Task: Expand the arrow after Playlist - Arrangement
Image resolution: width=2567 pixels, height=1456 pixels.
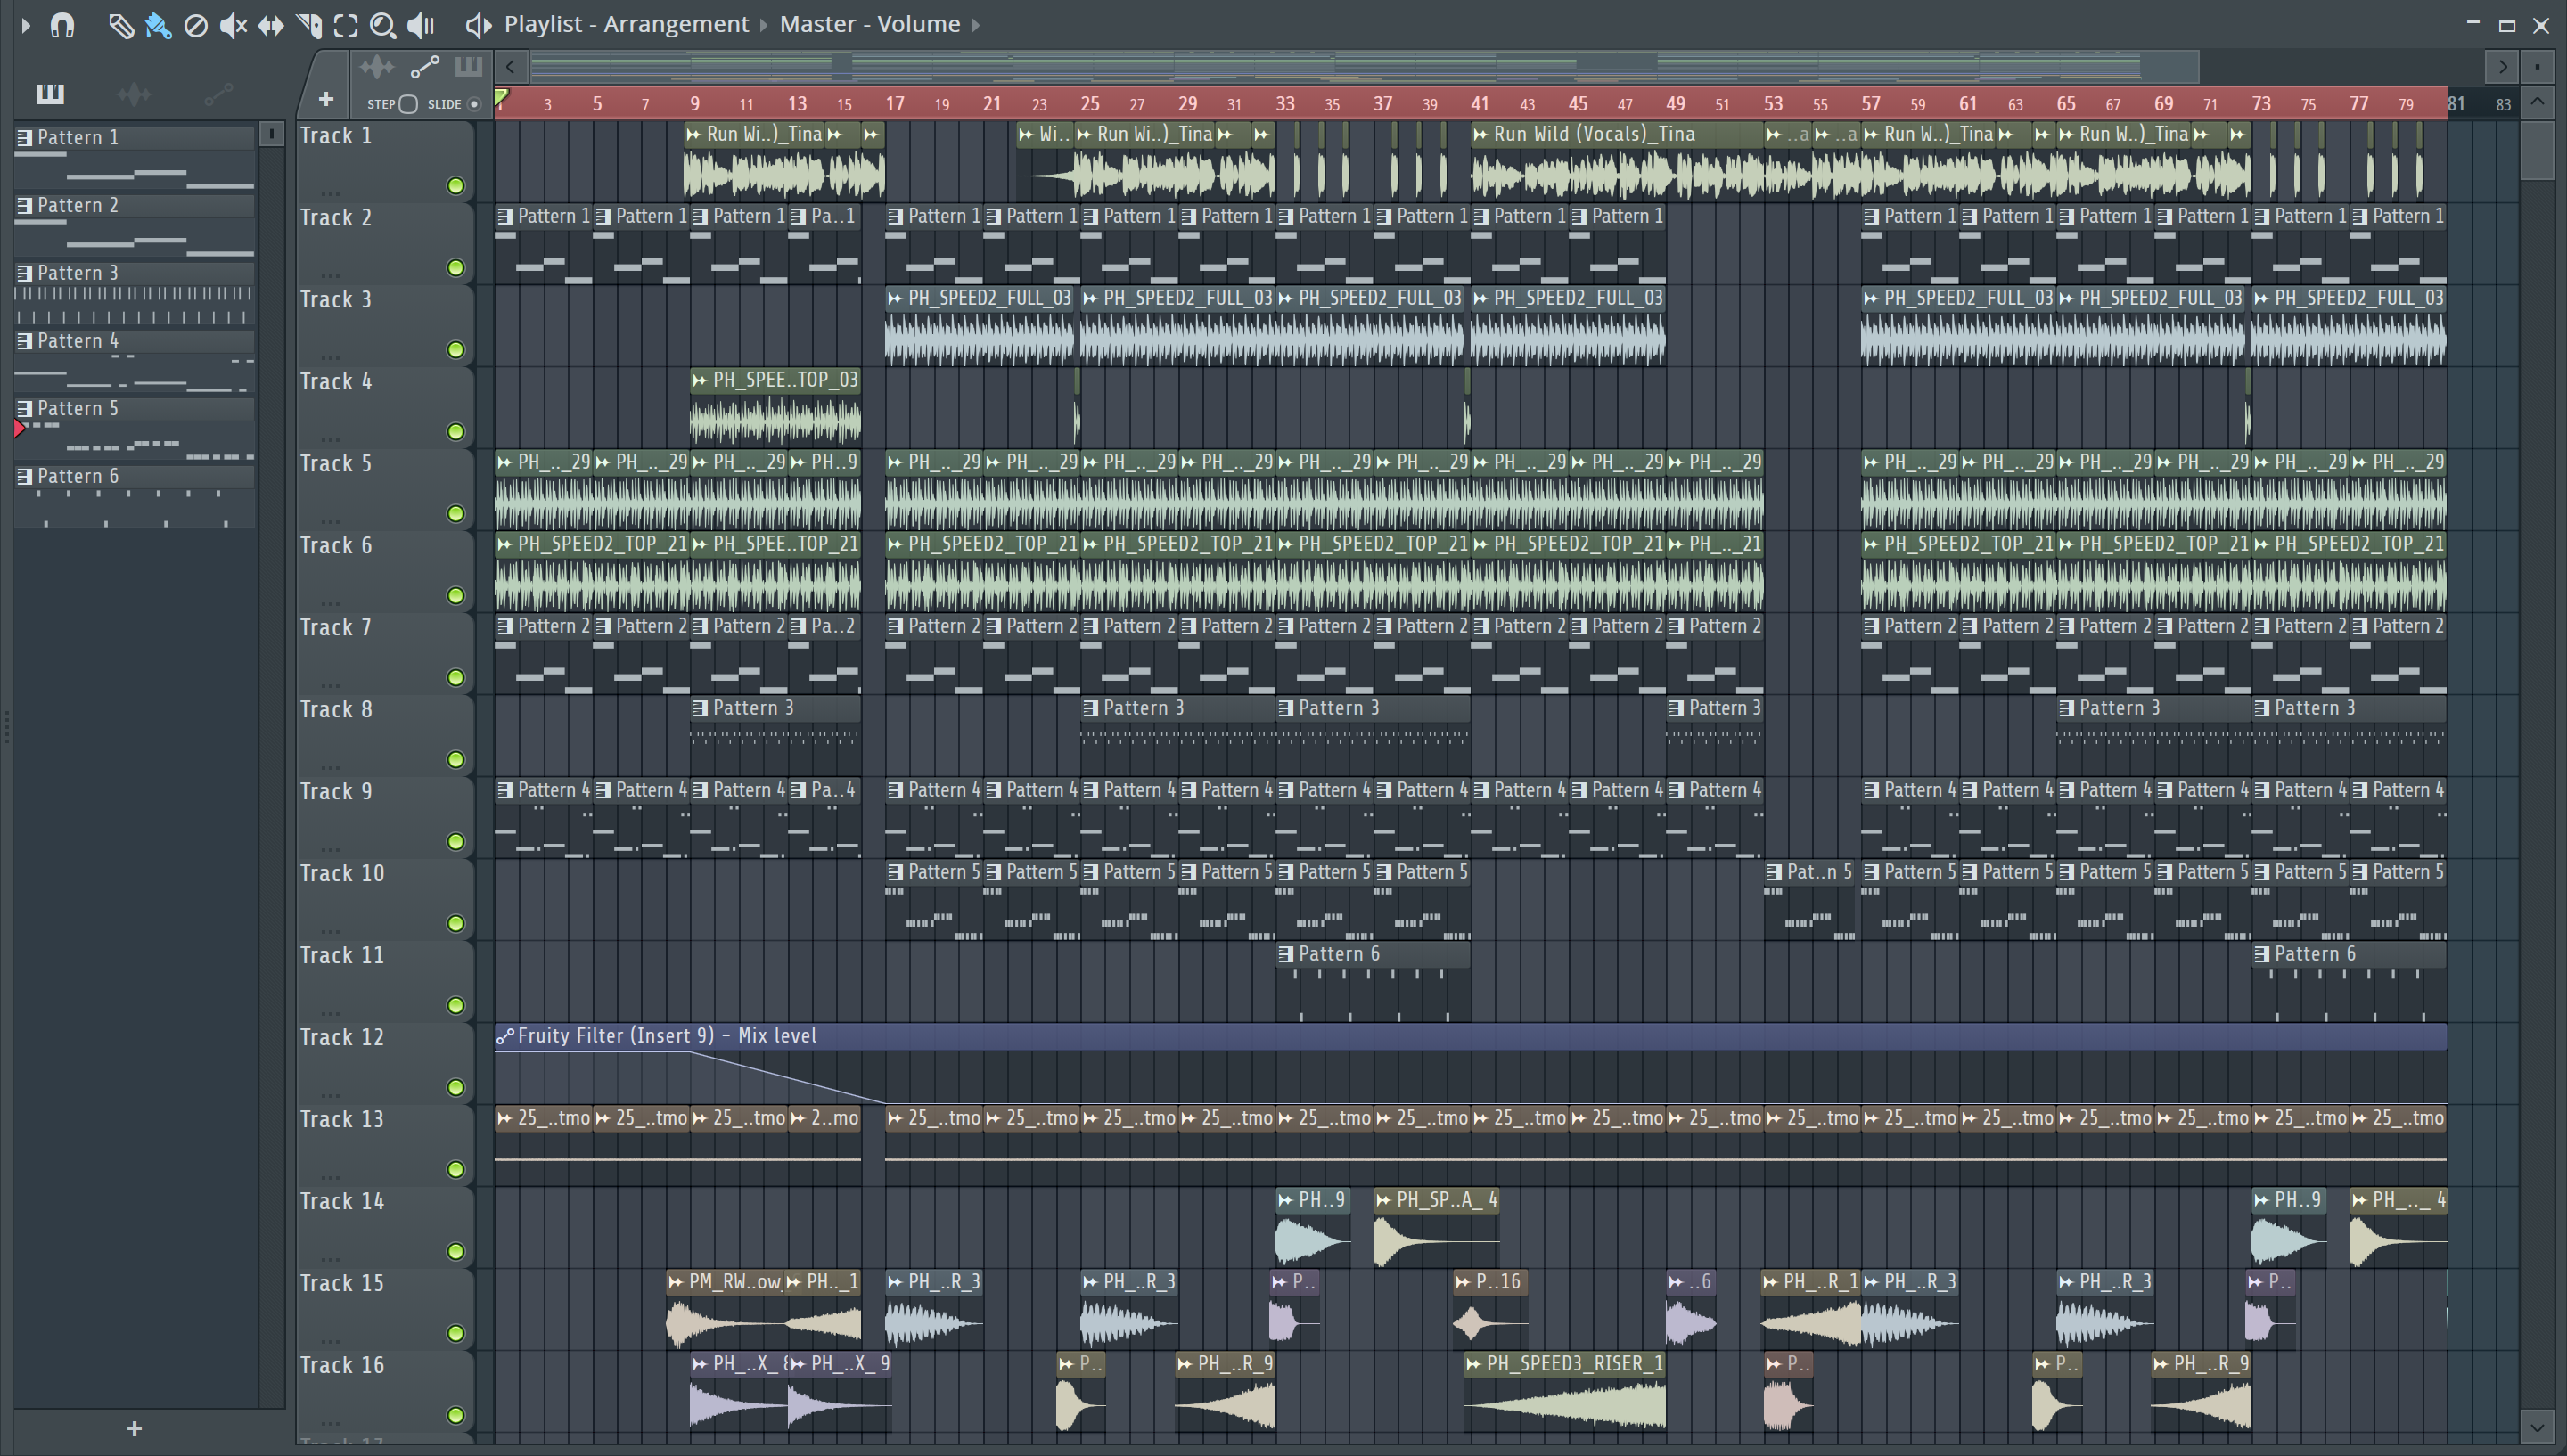Action: 763,25
